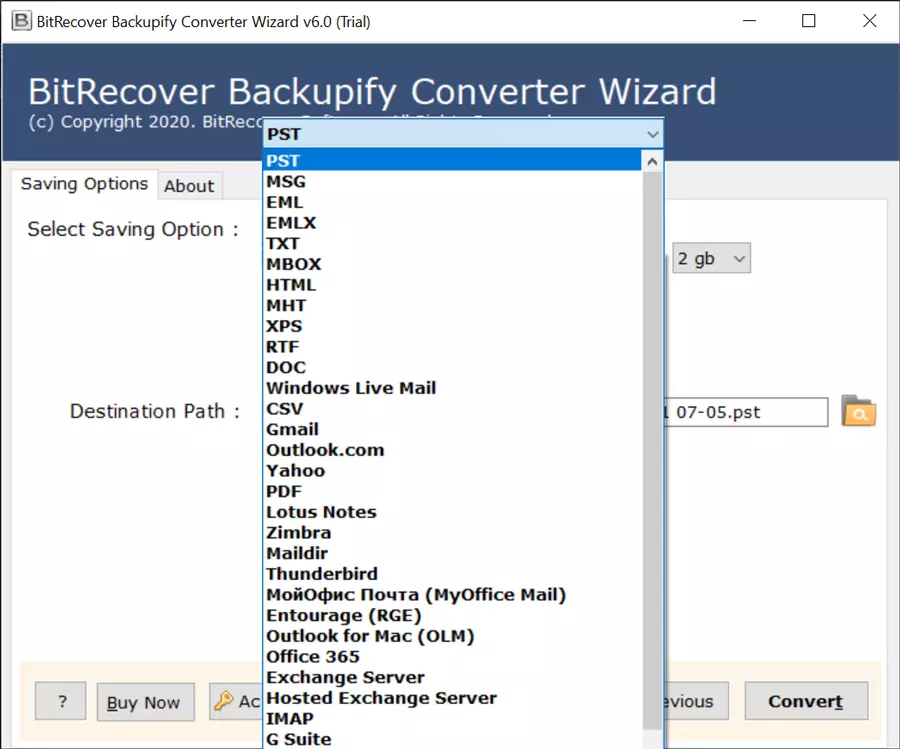The height and width of the screenshot is (749, 900).
Task: Select EML saving format
Action: click(452, 202)
